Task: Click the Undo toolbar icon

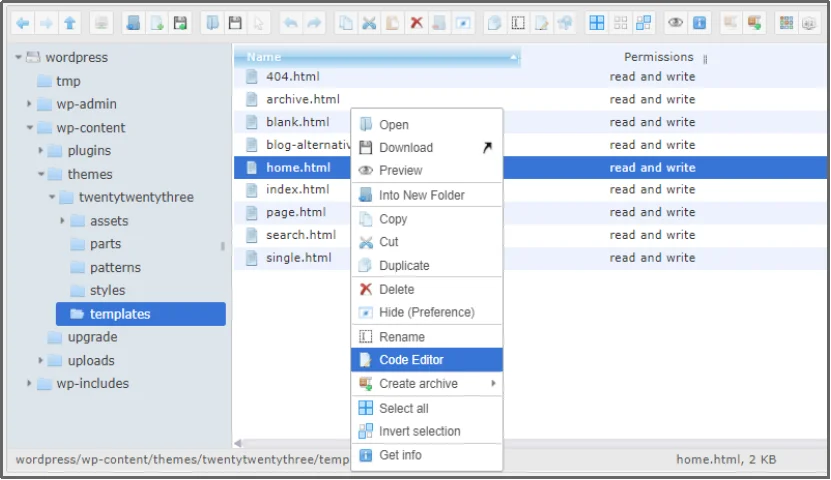Action: tap(290, 23)
